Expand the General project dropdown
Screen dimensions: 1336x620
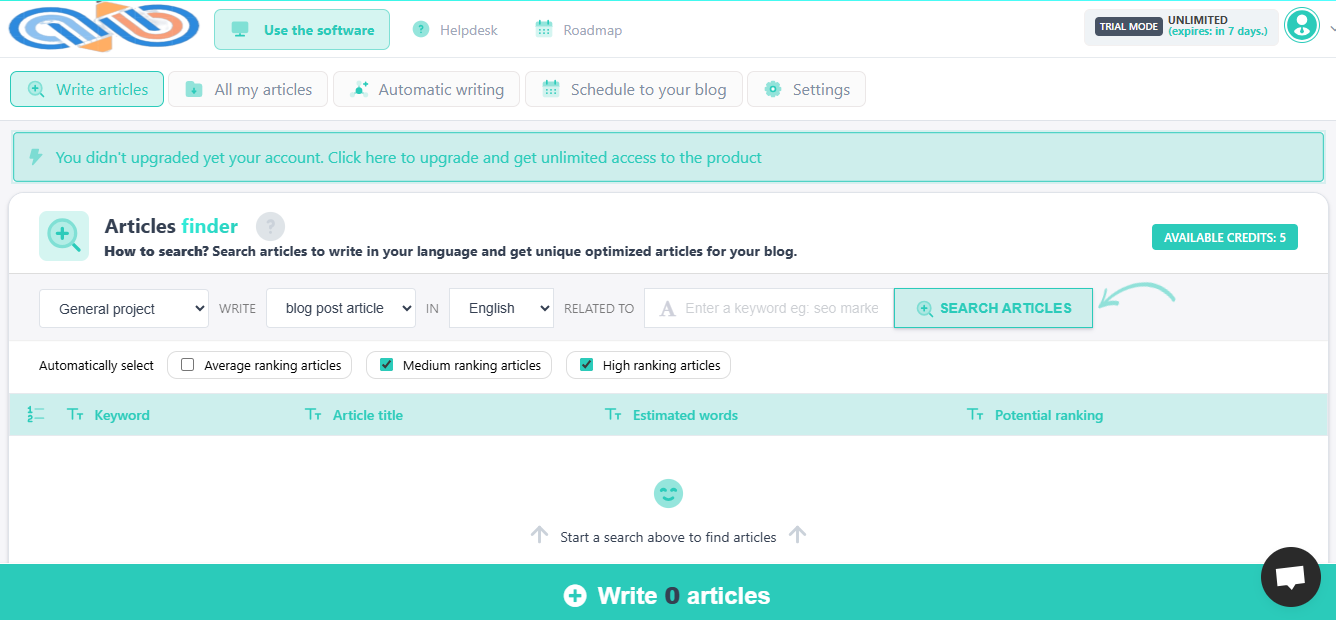[x=124, y=309]
